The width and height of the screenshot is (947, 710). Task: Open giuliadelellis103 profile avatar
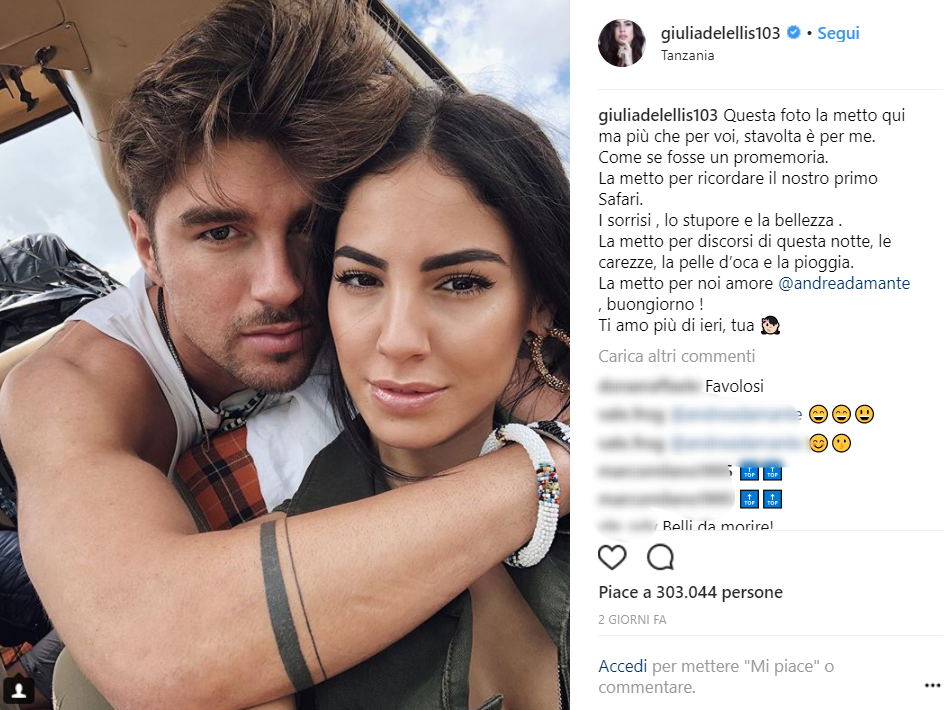[x=621, y=43]
